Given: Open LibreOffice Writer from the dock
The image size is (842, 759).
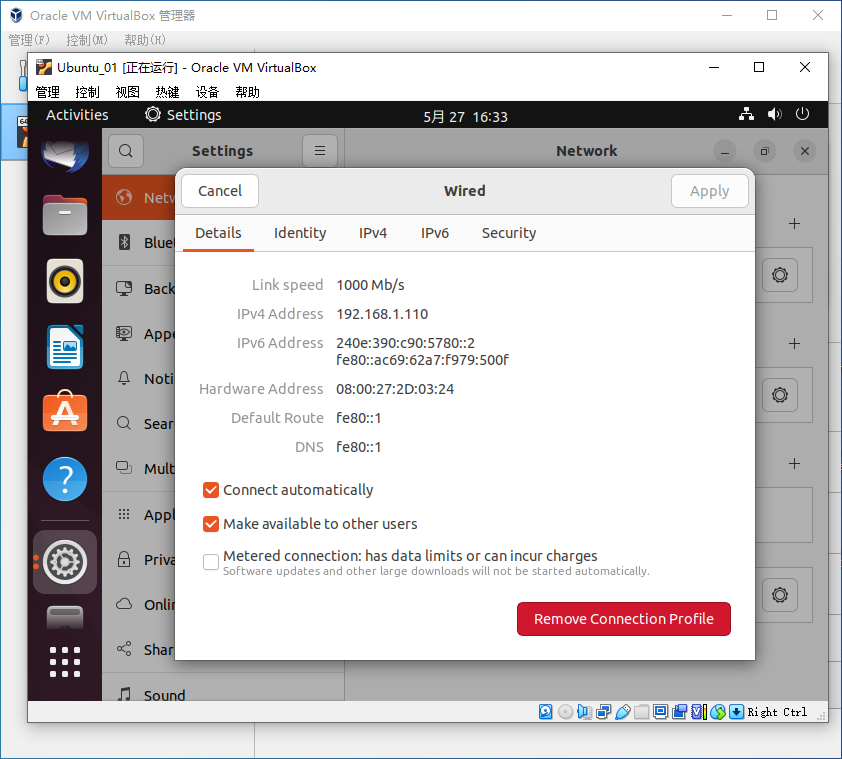Looking at the screenshot, I should point(65,347).
